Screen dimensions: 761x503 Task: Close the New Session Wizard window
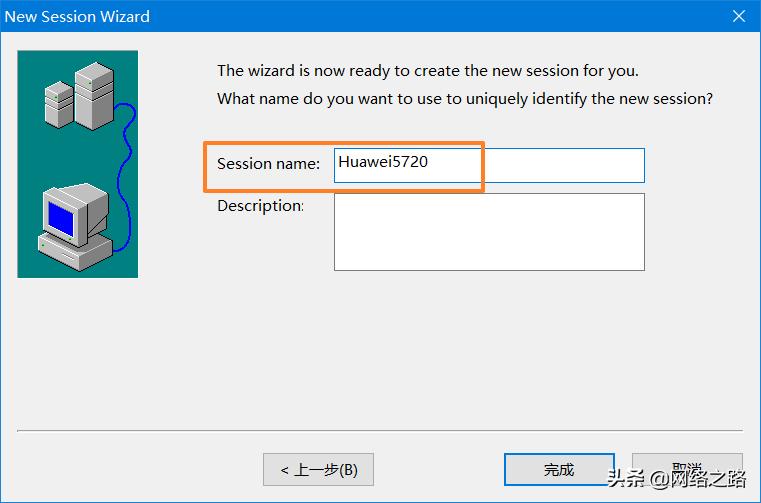tap(739, 16)
